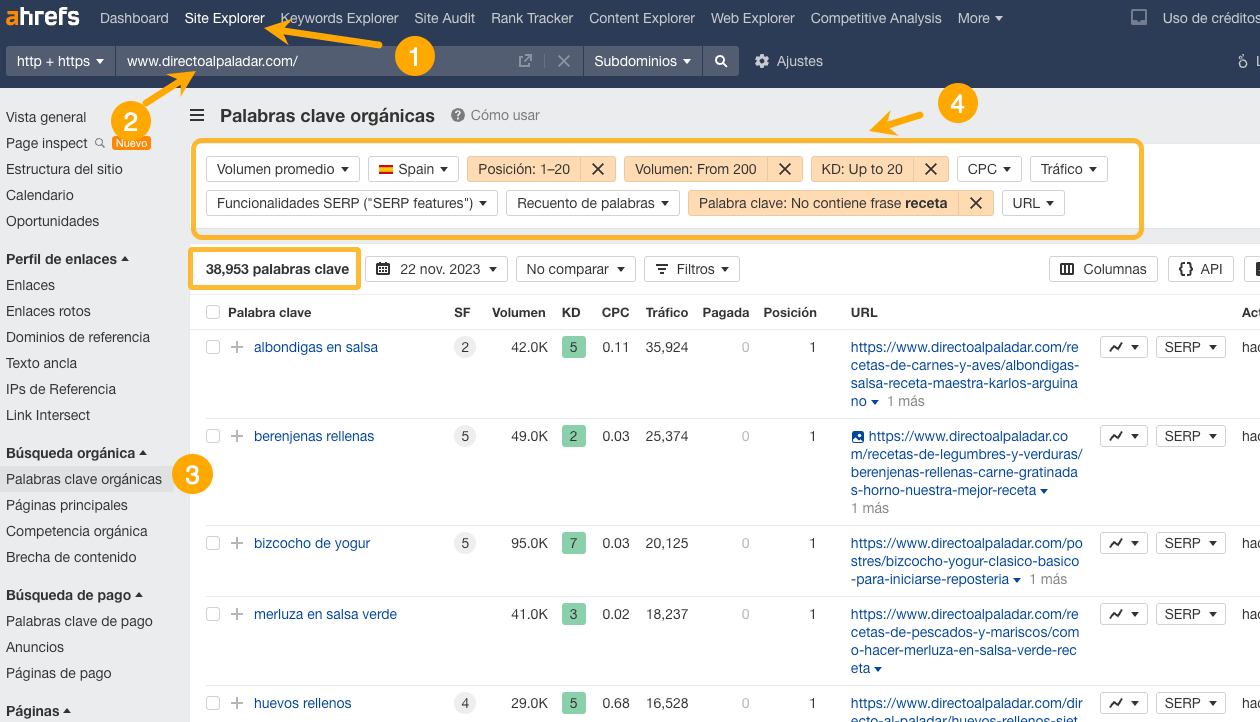Open the API export option
This screenshot has width=1260, height=722.
pyautogui.click(x=1200, y=268)
